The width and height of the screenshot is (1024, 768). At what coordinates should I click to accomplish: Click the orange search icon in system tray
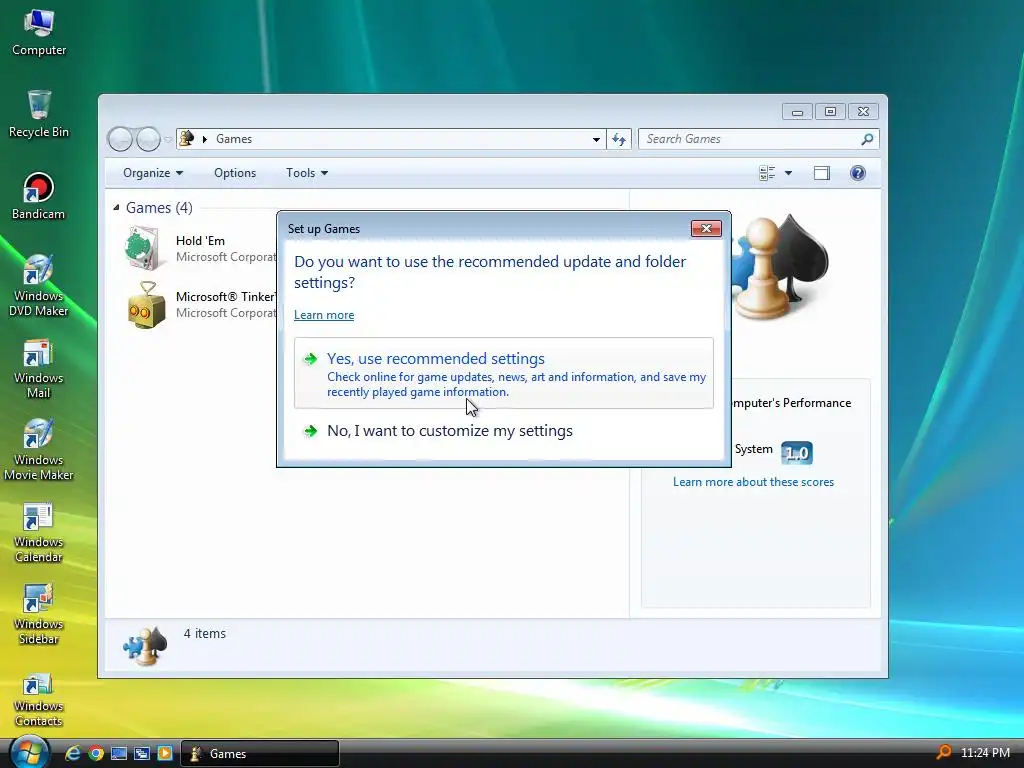[x=944, y=753]
